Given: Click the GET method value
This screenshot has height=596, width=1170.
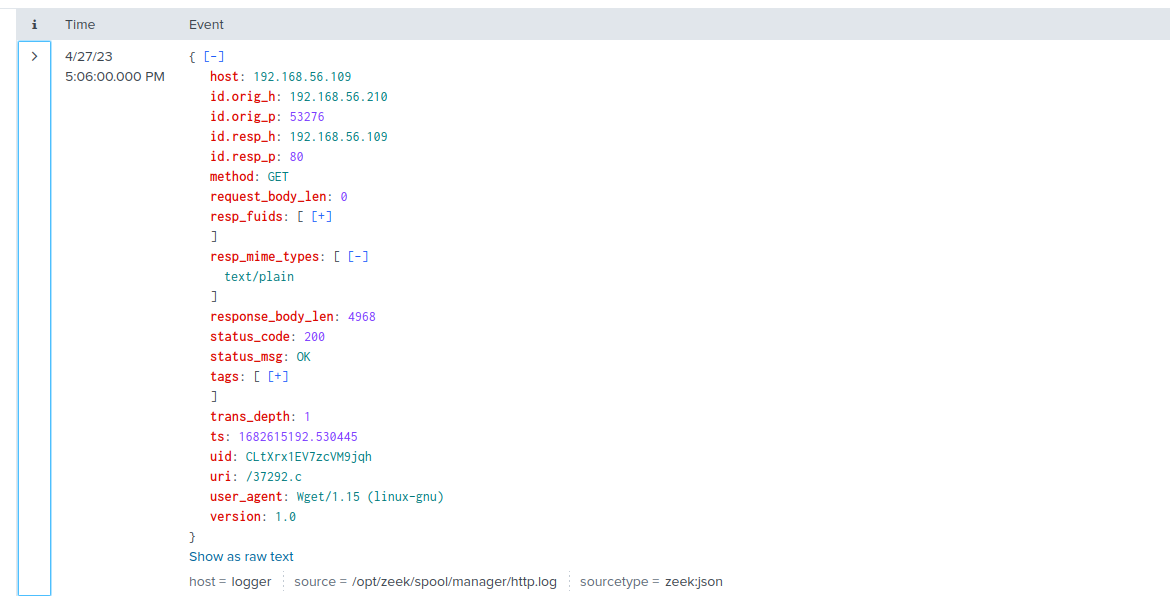Looking at the screenshot, I should click(276, 176).
